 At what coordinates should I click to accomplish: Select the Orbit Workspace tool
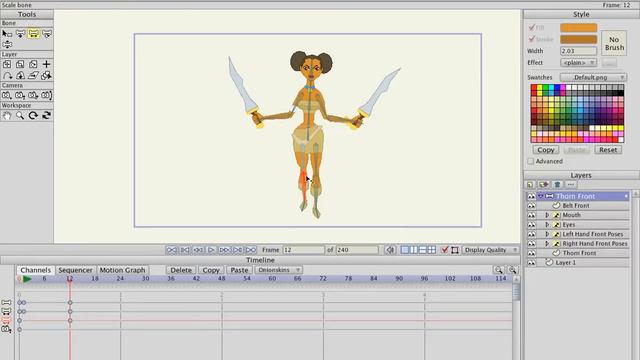click(x=47, y=116)
